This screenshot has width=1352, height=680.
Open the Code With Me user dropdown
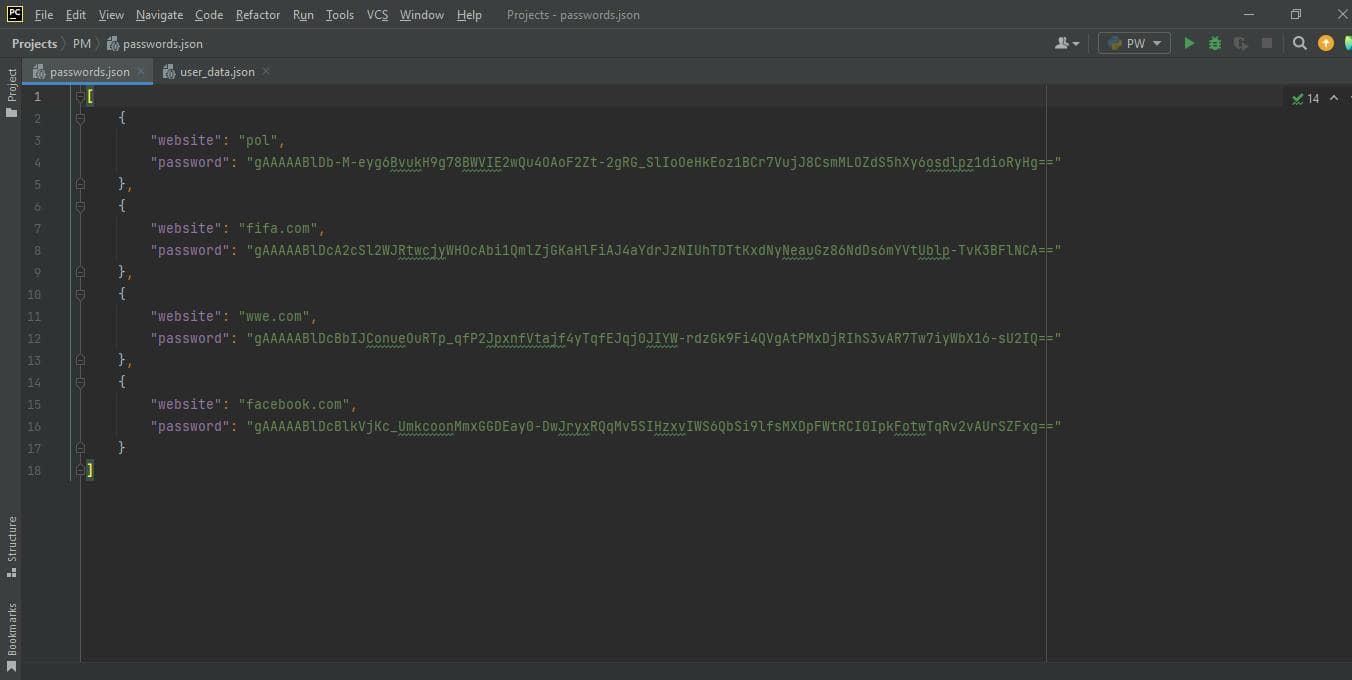click(1067, 43)
